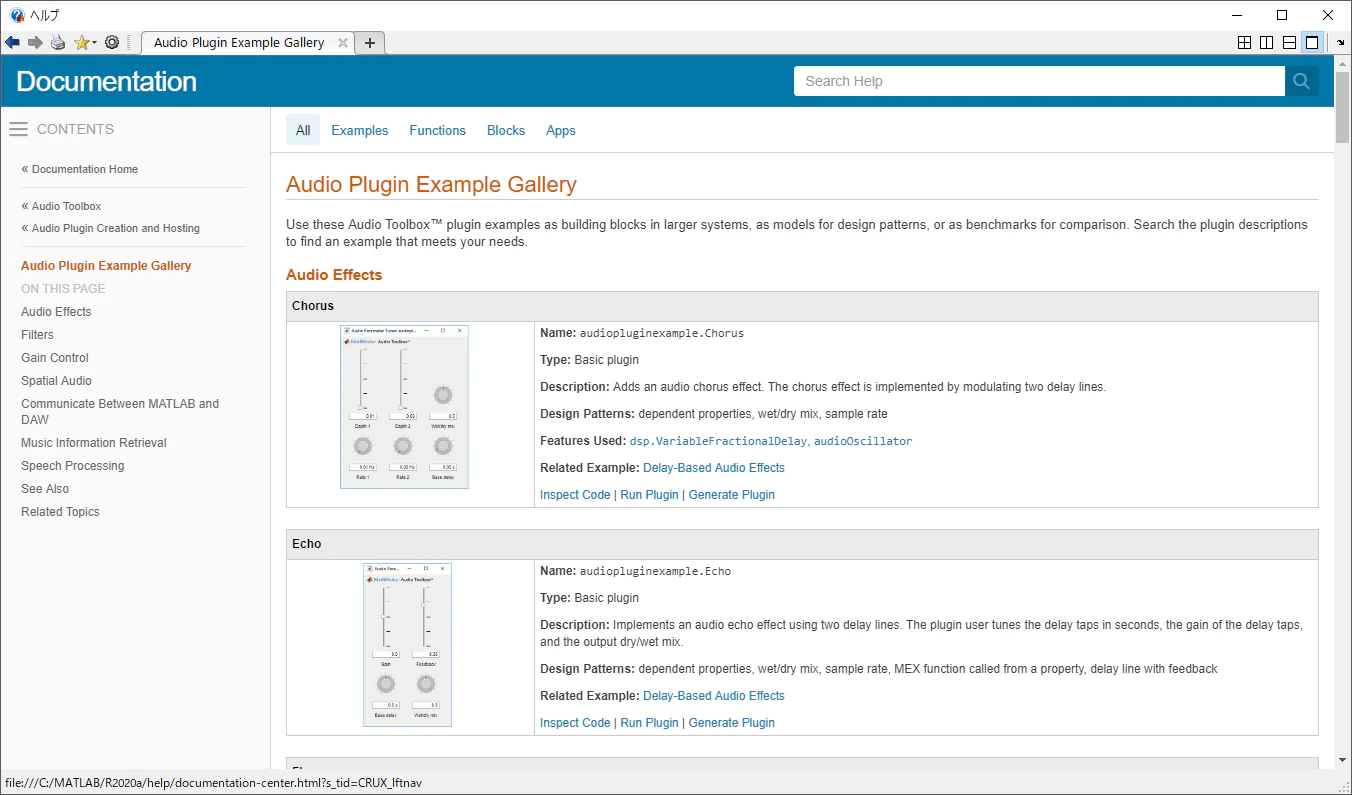This screenshot has height=795, width=1352.
Task: Click the ON THIS PAGE sidebar label
Action: (x=63, y=289)
